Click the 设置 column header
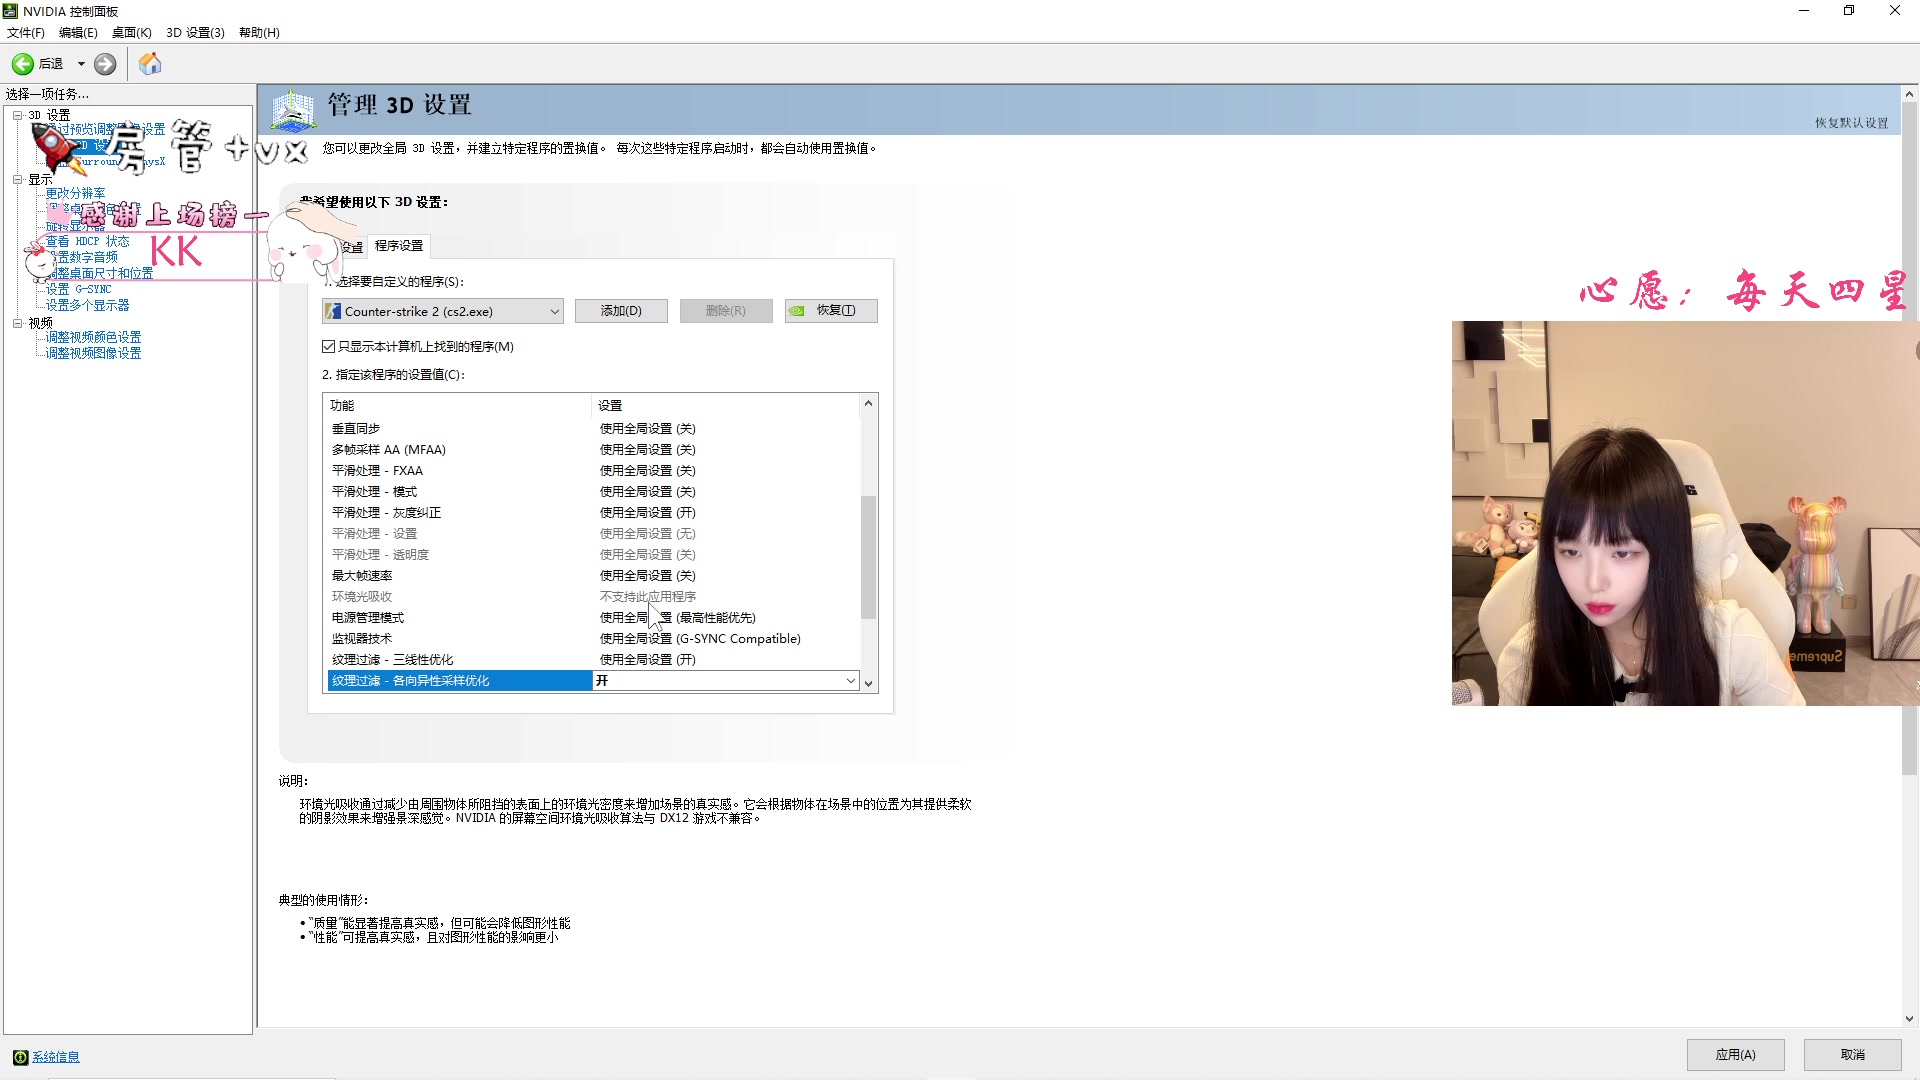Viewport: 1920px width, 1080px height. [x=726, y=406]
